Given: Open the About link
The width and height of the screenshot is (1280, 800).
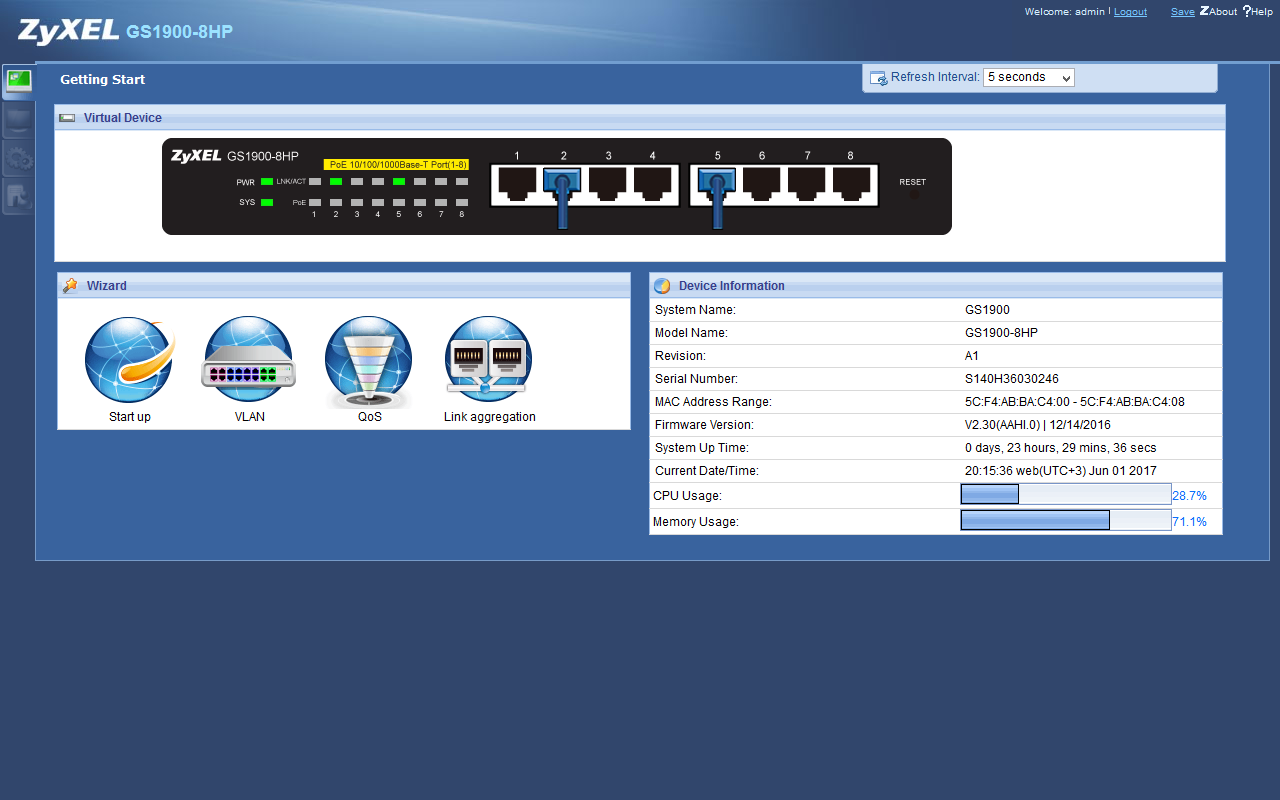Looking at the screenshot, I should (x=1219, y=12).
